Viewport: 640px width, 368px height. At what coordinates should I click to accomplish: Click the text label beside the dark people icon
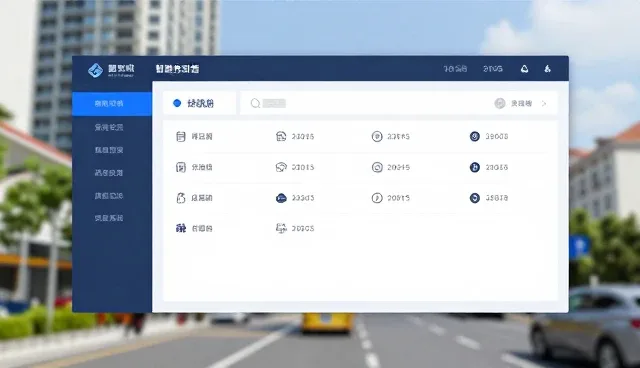tap(202, 228)
